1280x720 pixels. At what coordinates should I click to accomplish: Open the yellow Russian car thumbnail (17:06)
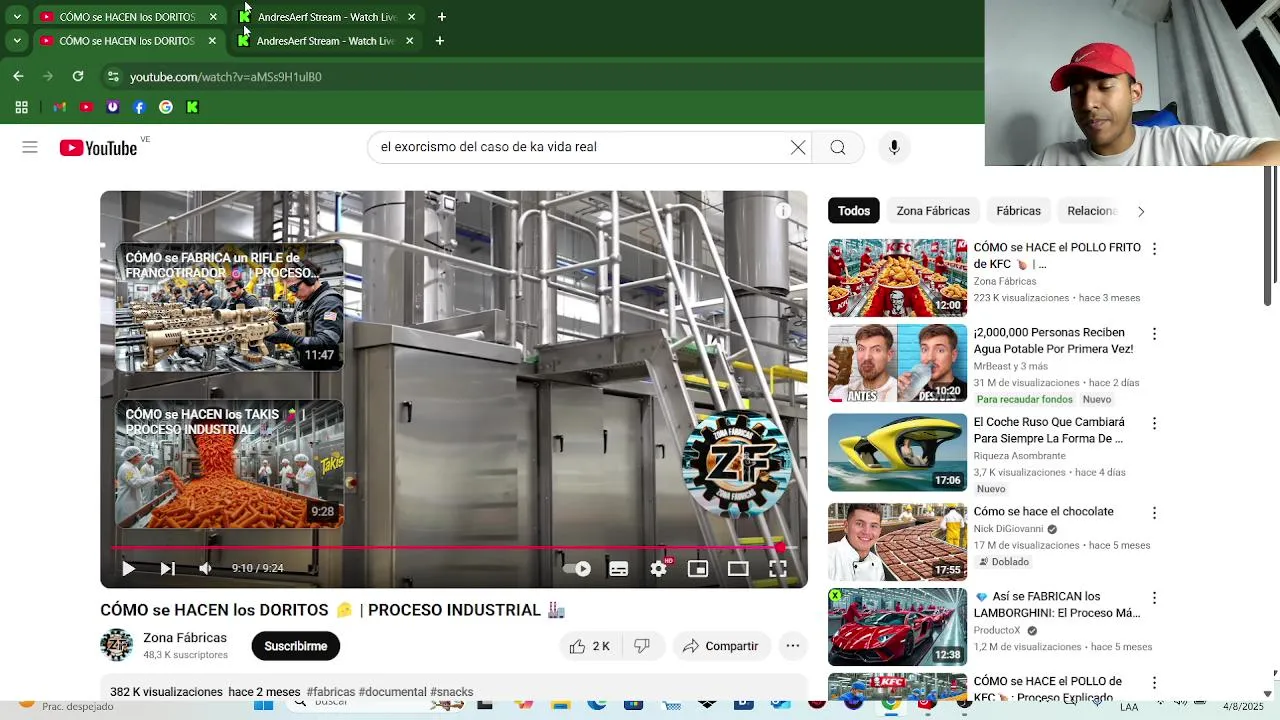click(x=897, y=453)
